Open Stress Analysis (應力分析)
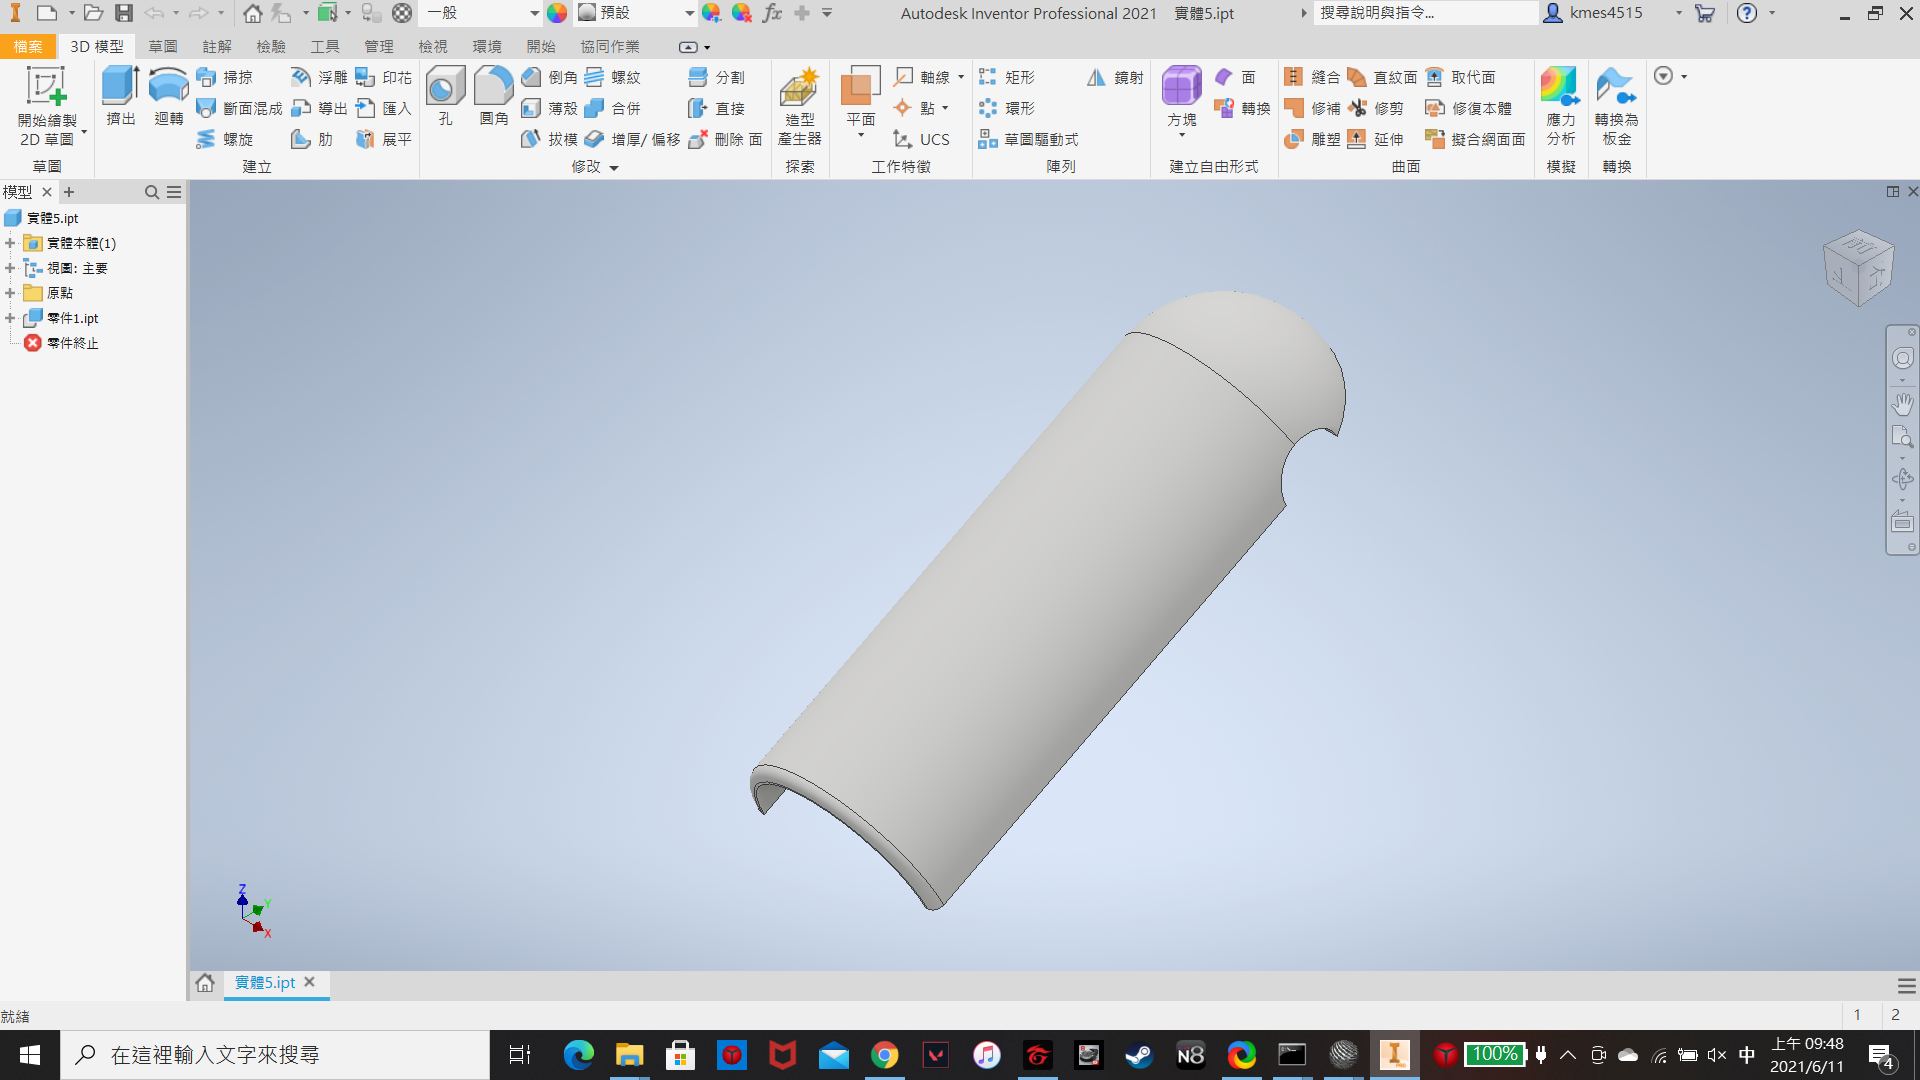 point(1560,106)
